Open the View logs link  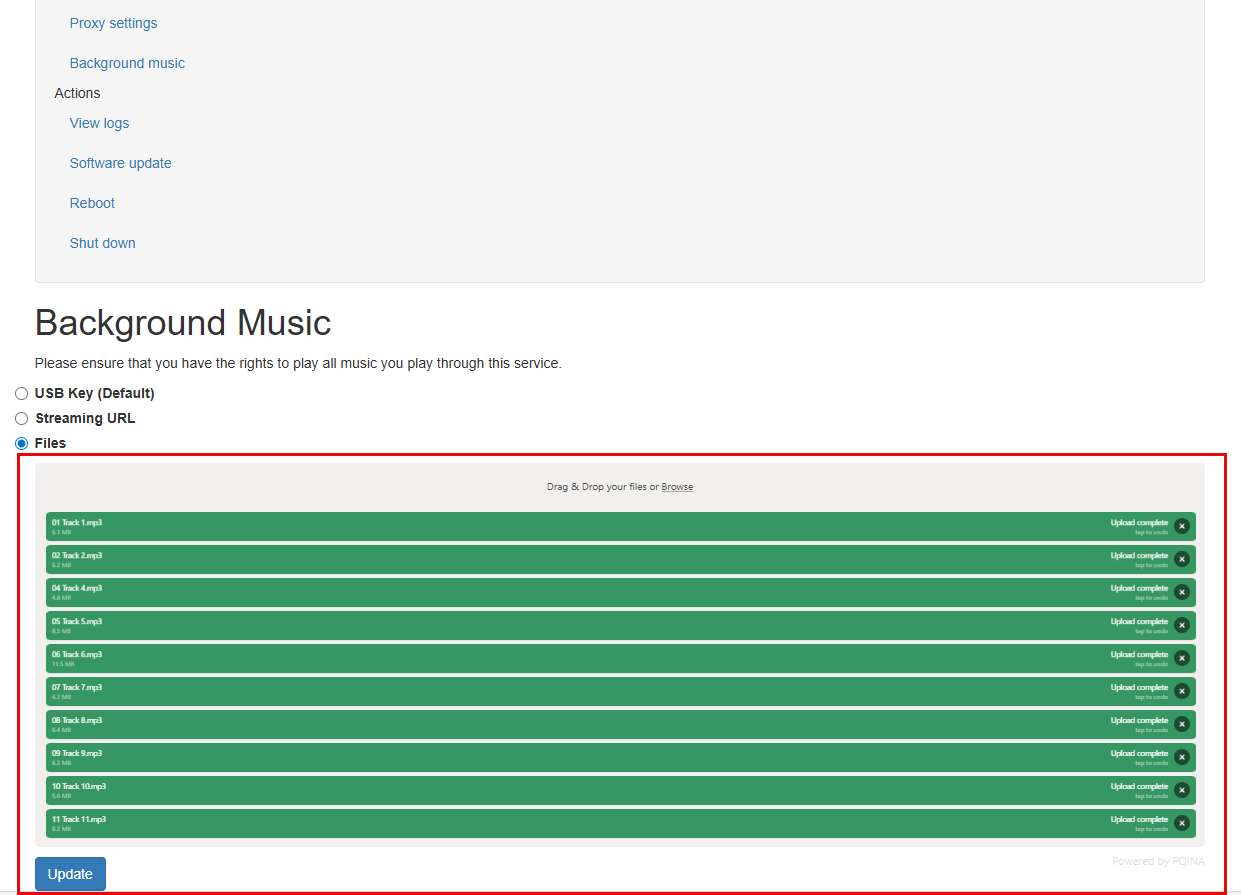[99, 123]
